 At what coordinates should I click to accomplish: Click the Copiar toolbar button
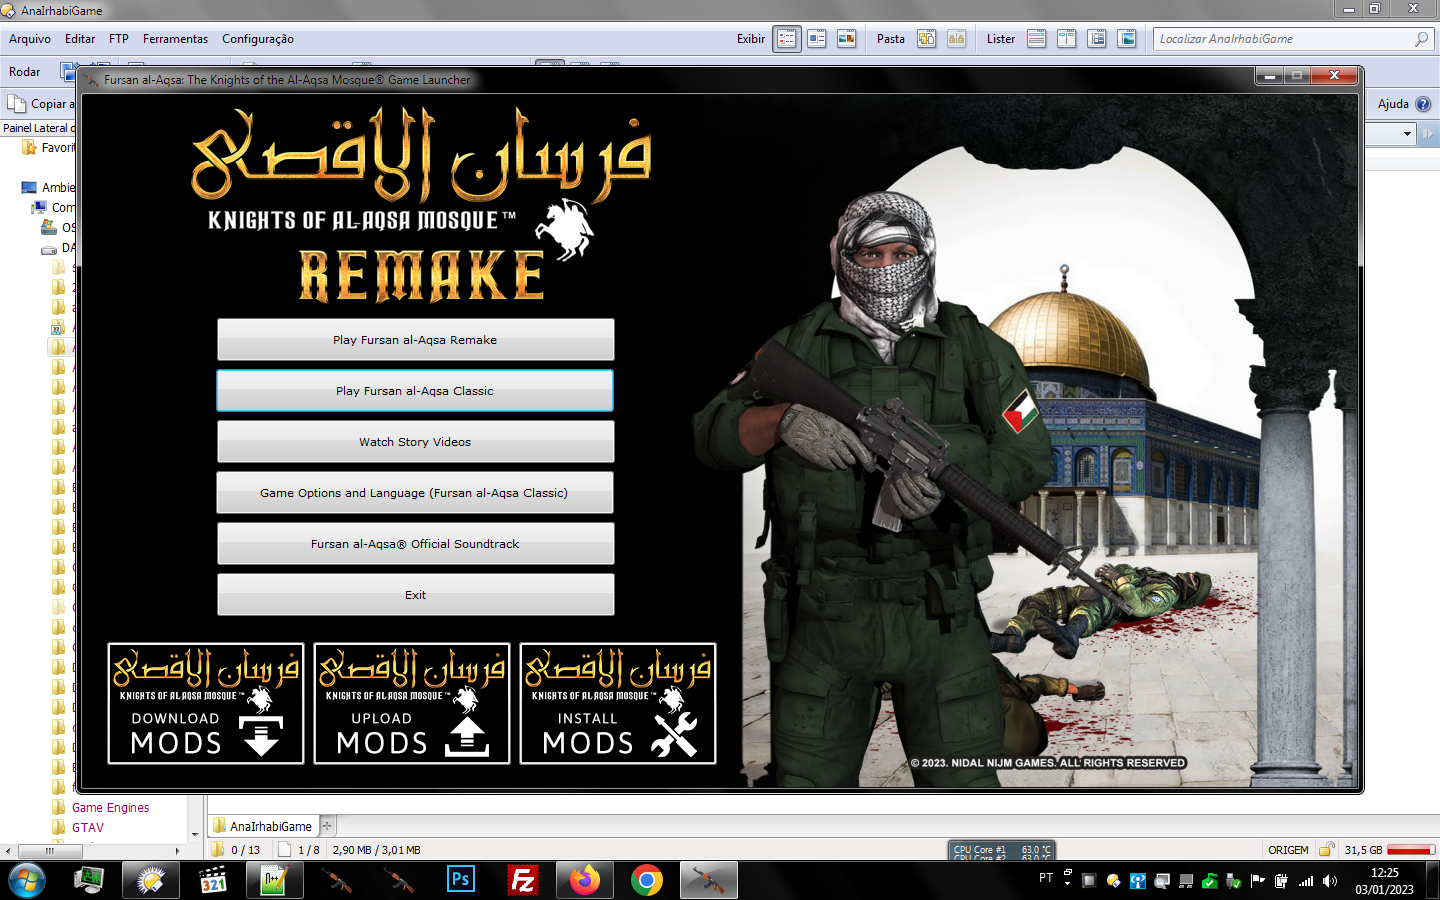40,104
